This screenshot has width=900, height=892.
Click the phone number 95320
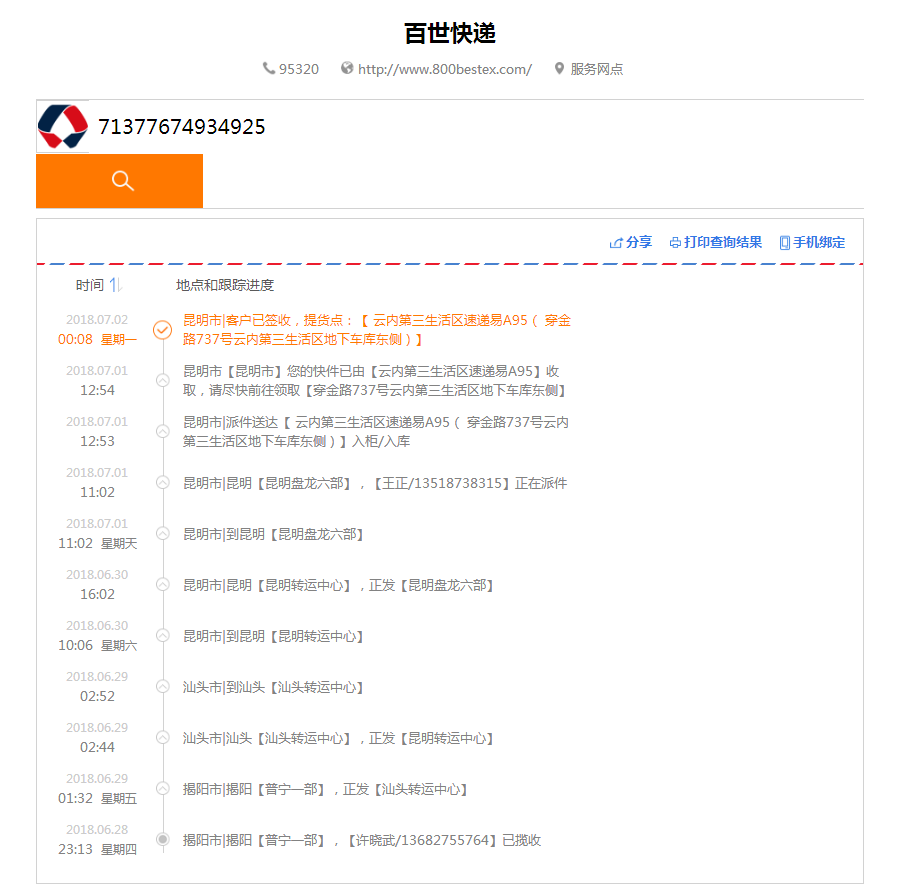[x=298, y=69]
